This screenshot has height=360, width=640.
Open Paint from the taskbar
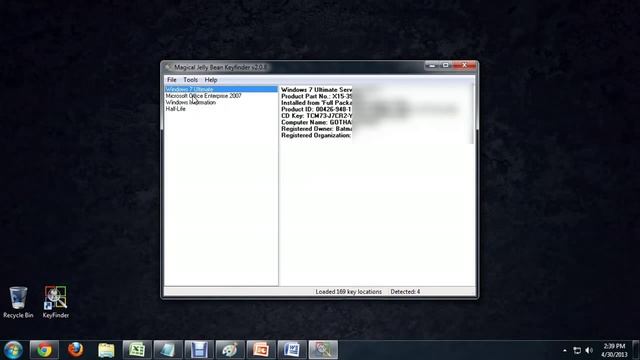click(230, 350)
